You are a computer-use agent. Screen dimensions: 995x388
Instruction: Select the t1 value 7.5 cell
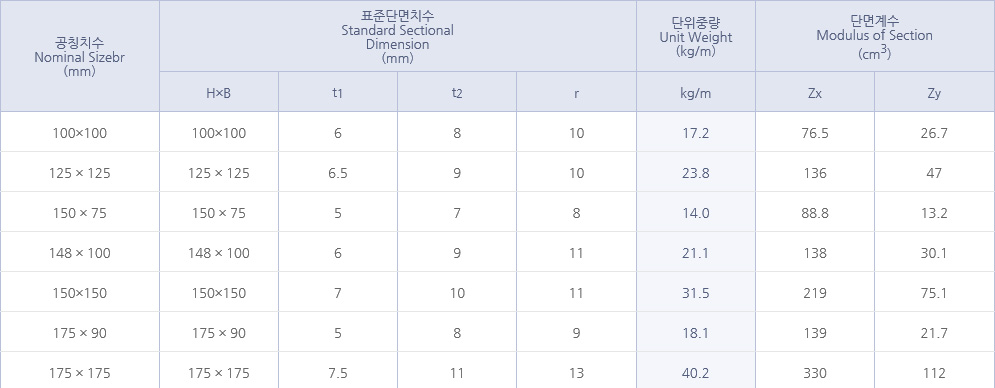[338, 371]
